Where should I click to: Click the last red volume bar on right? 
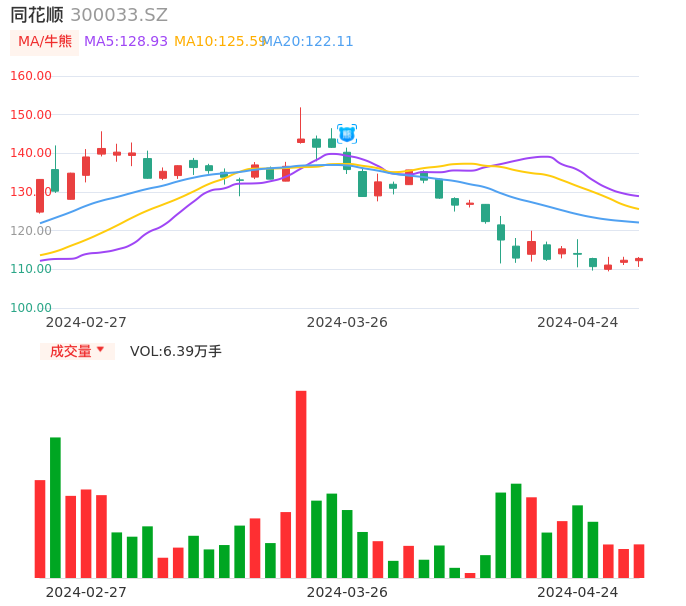pyautogui.click(x=639, y=561)
